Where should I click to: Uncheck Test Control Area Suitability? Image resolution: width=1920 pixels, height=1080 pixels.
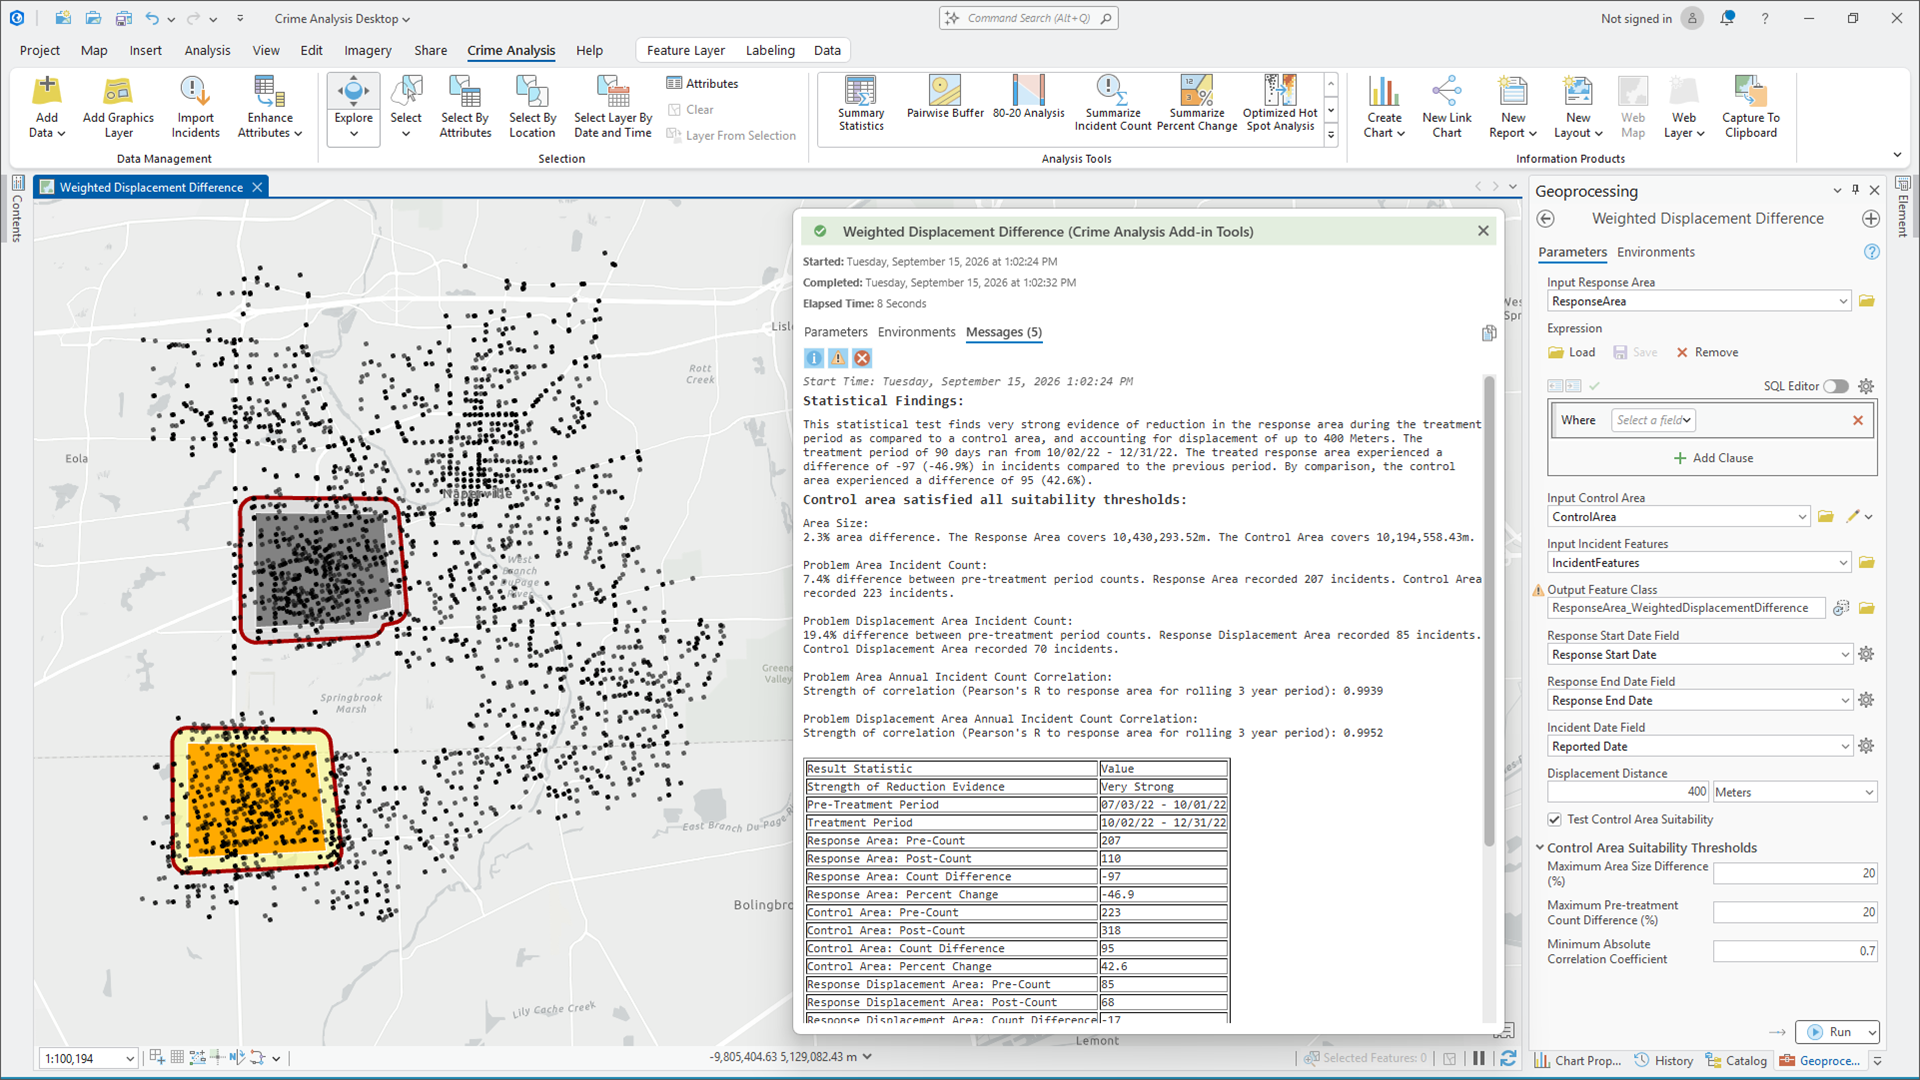click(1554, 819)
